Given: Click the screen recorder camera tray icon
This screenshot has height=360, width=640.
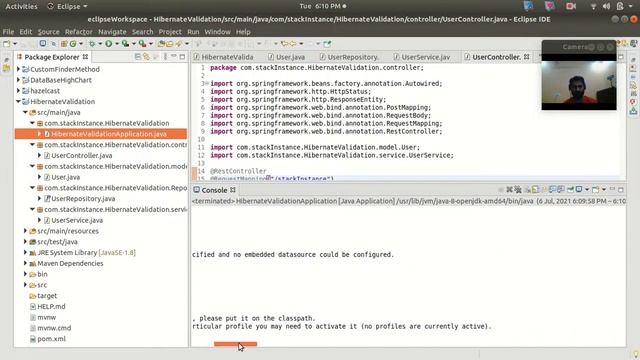Looking at the screenshot, I should (x=571, y=6).
